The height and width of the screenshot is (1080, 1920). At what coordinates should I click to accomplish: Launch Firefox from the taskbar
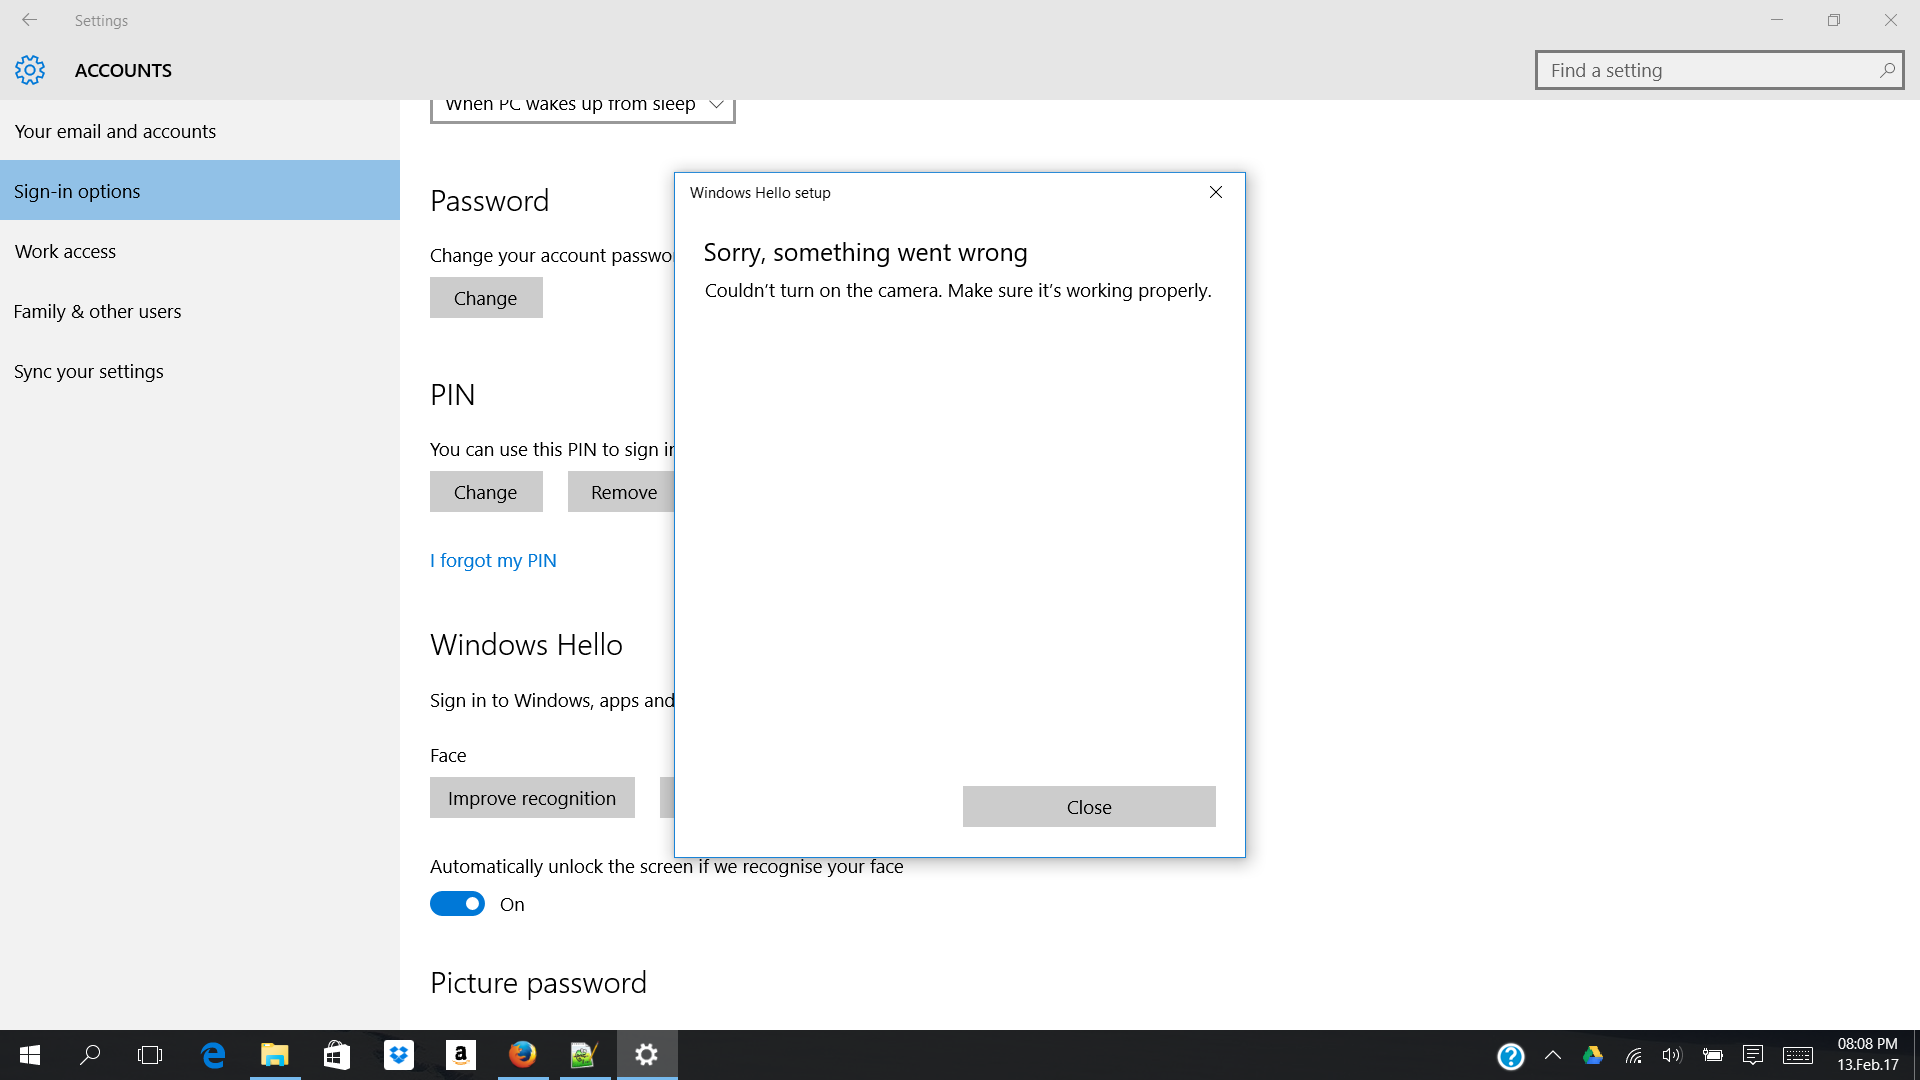[x=522, y=1055]
